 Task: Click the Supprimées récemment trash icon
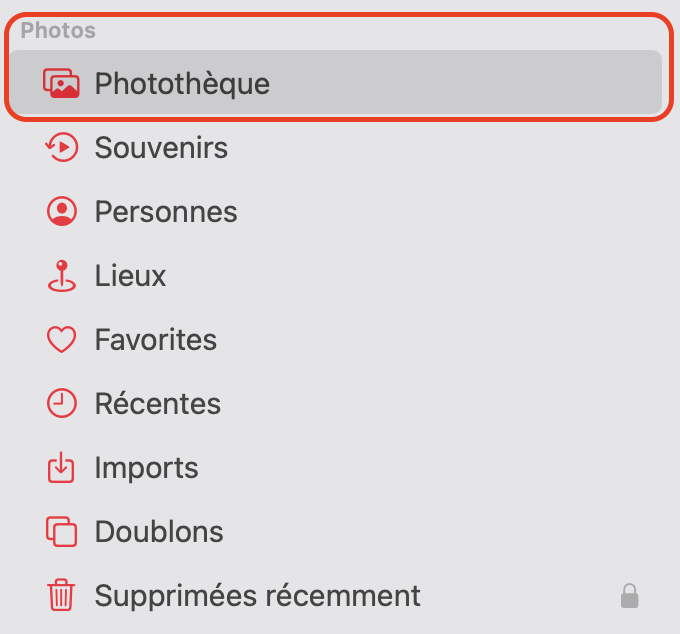click(61, 596)
